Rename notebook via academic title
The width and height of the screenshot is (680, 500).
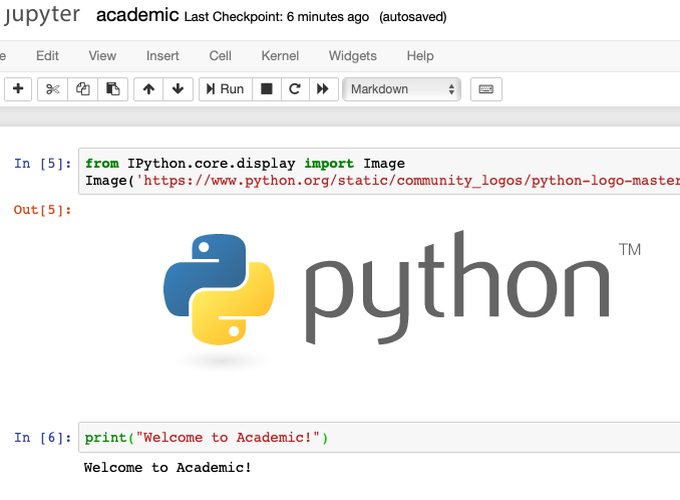click(137, 16)
